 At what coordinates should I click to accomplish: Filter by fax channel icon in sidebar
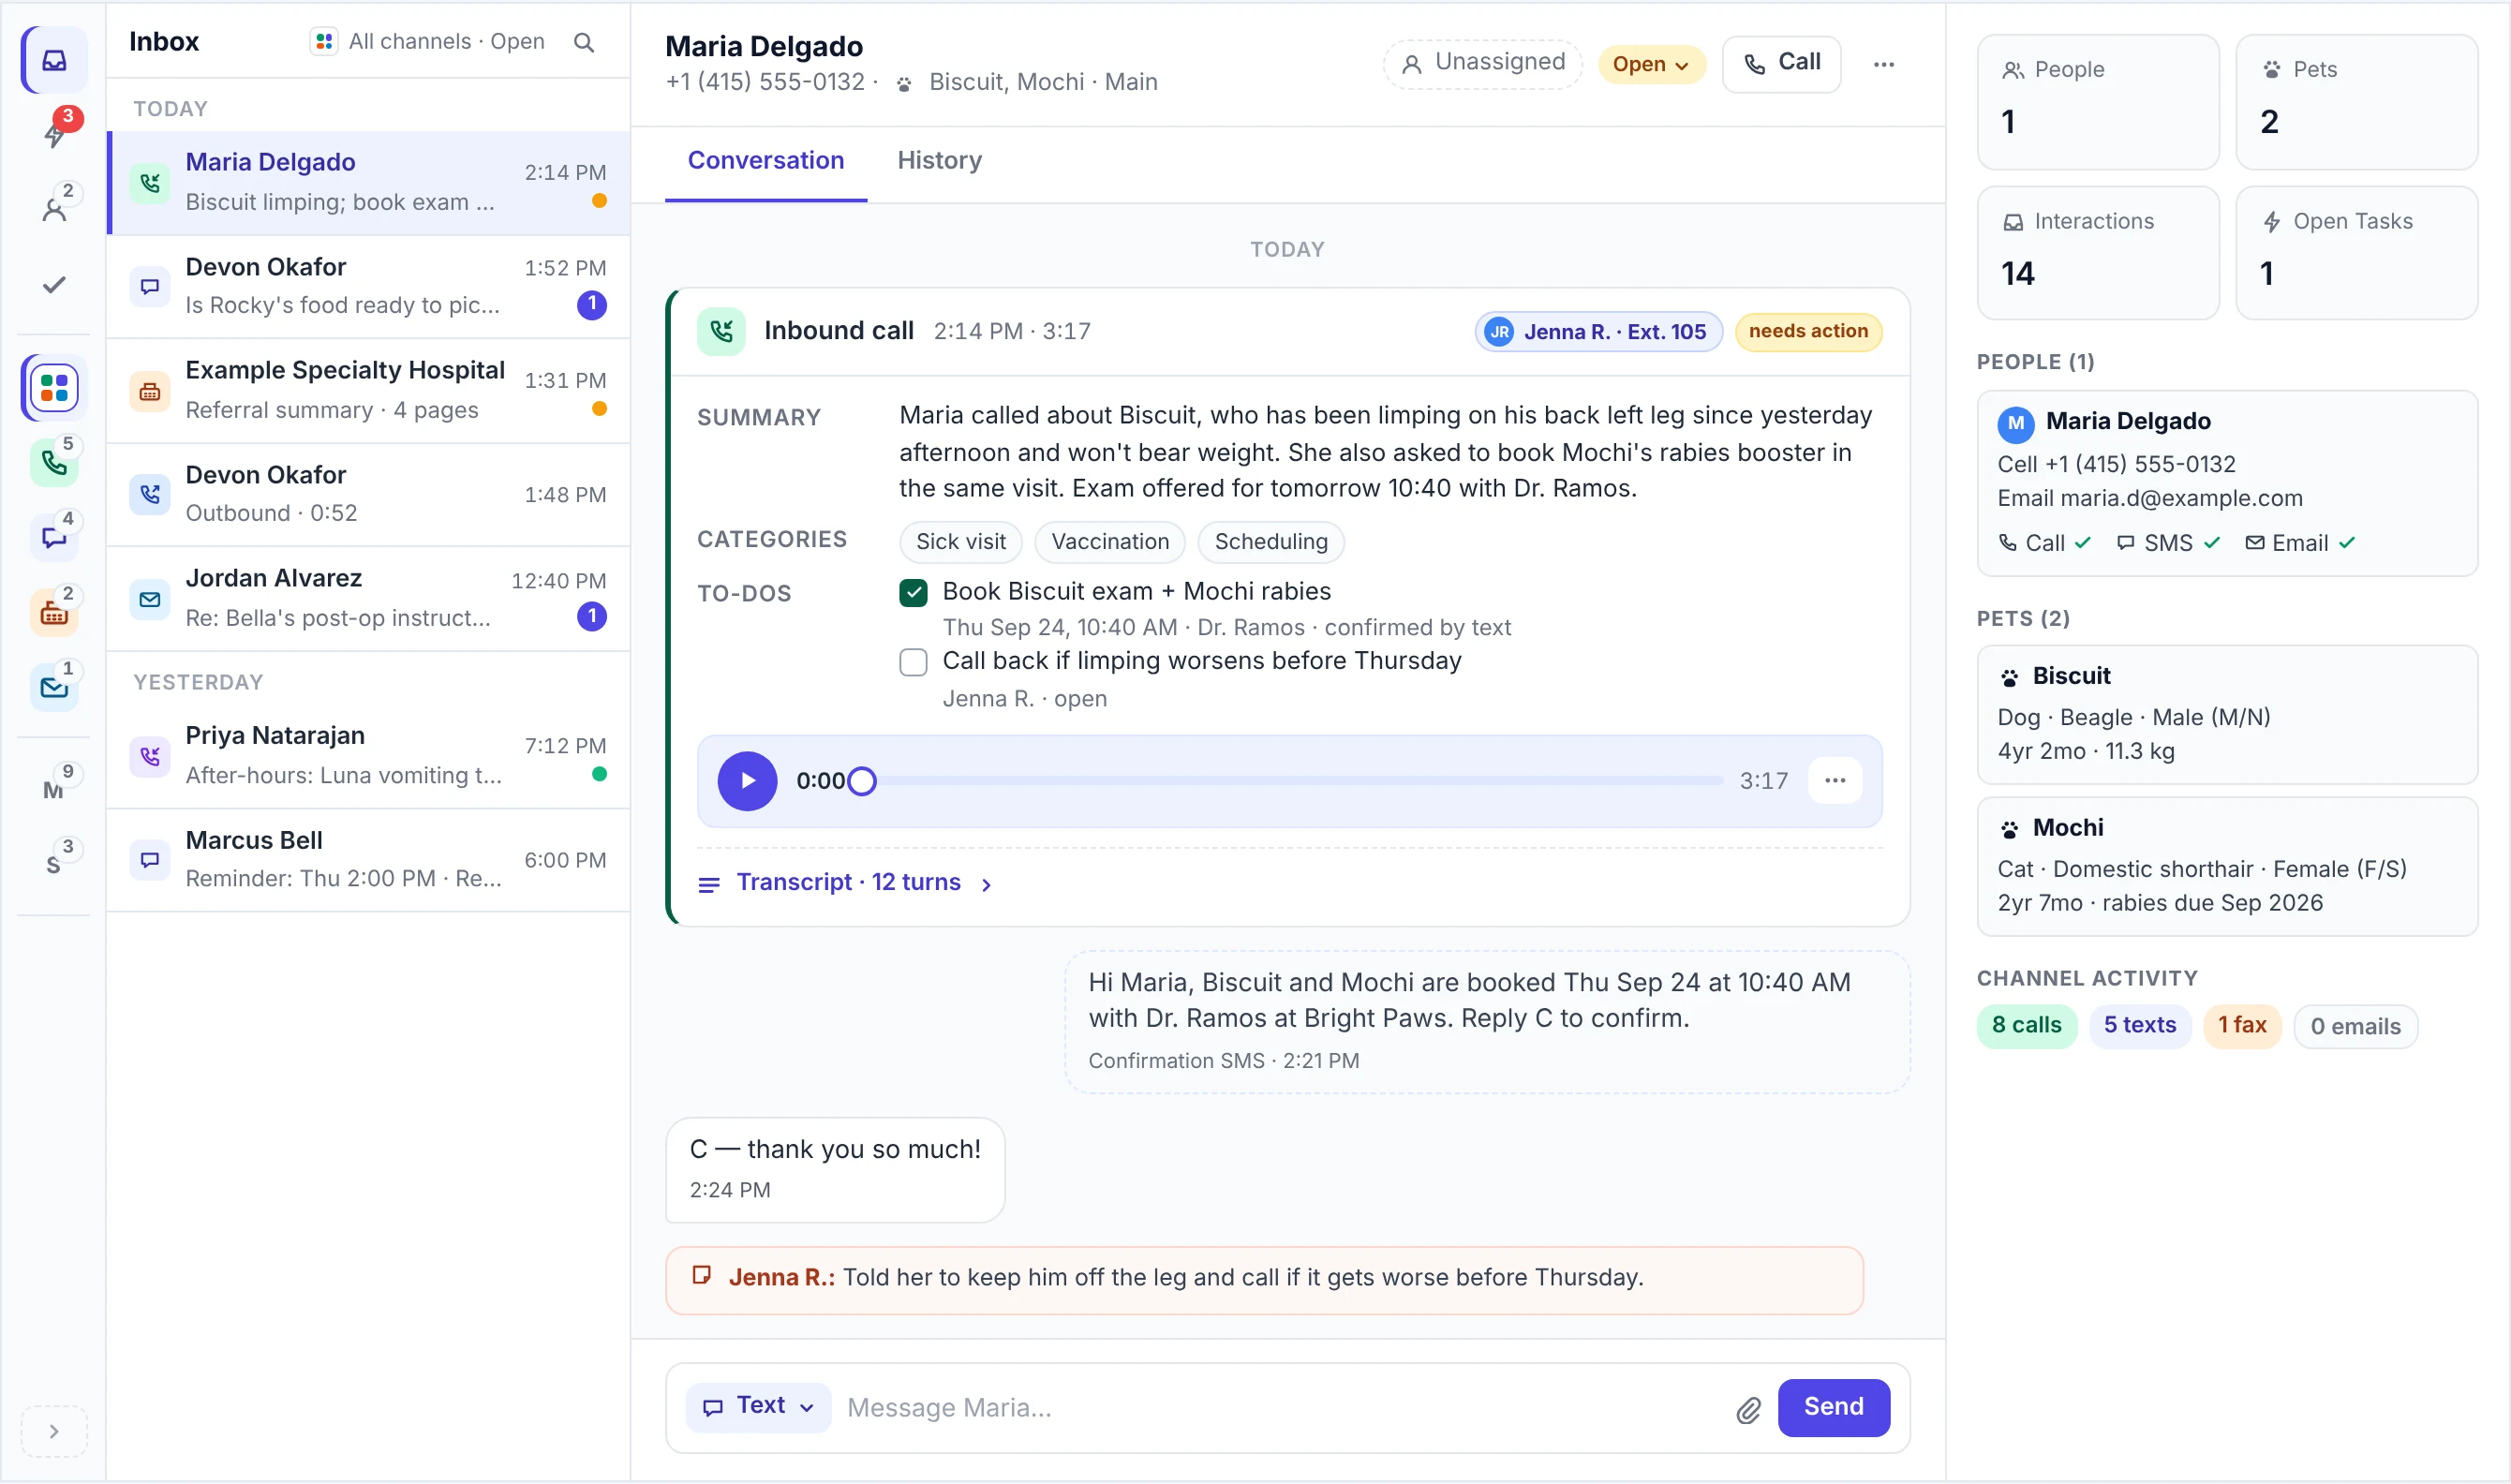(x=54, y=613)
